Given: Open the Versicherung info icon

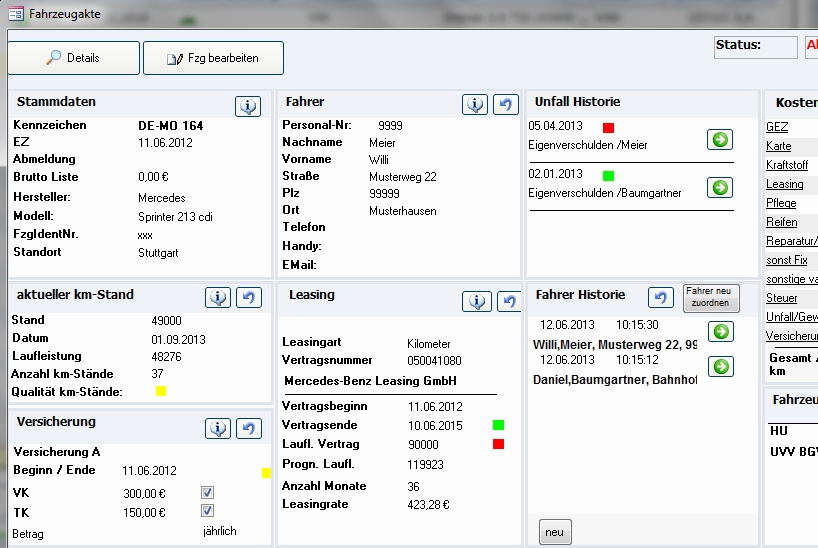Looking at the screenshot, I should click(x=218, y=428).
